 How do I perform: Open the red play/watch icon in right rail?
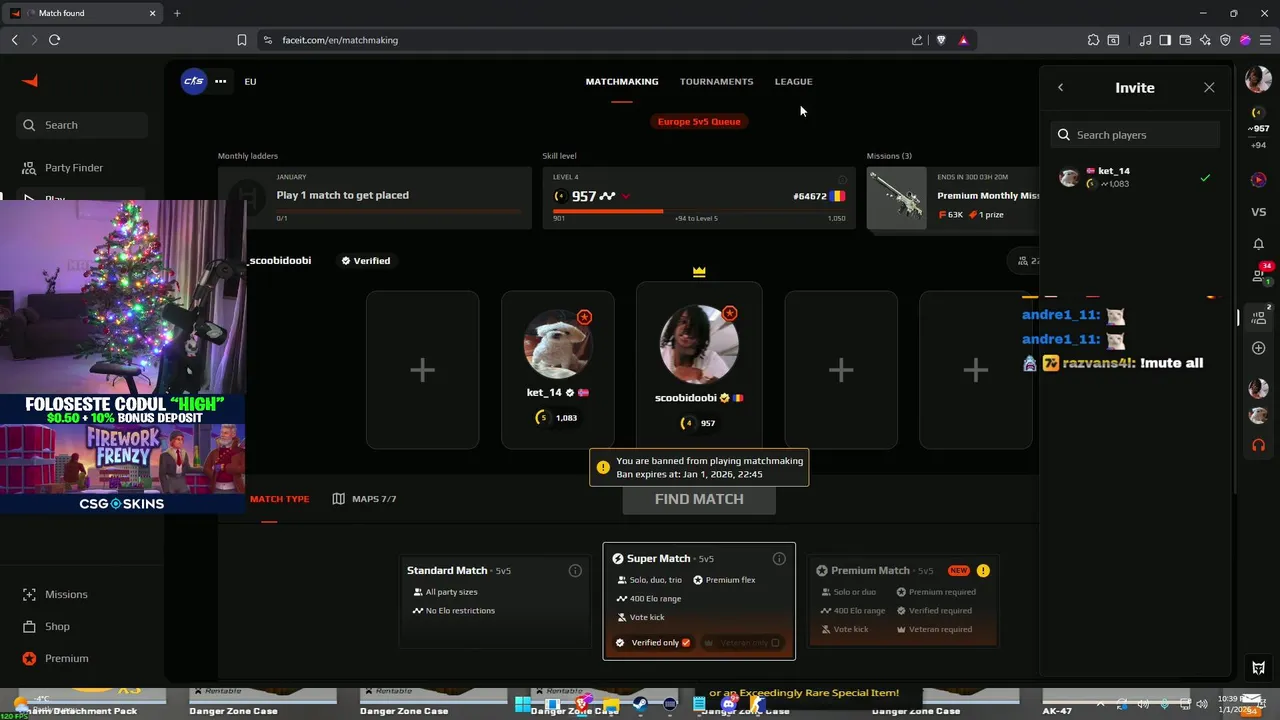point(1258,180)
